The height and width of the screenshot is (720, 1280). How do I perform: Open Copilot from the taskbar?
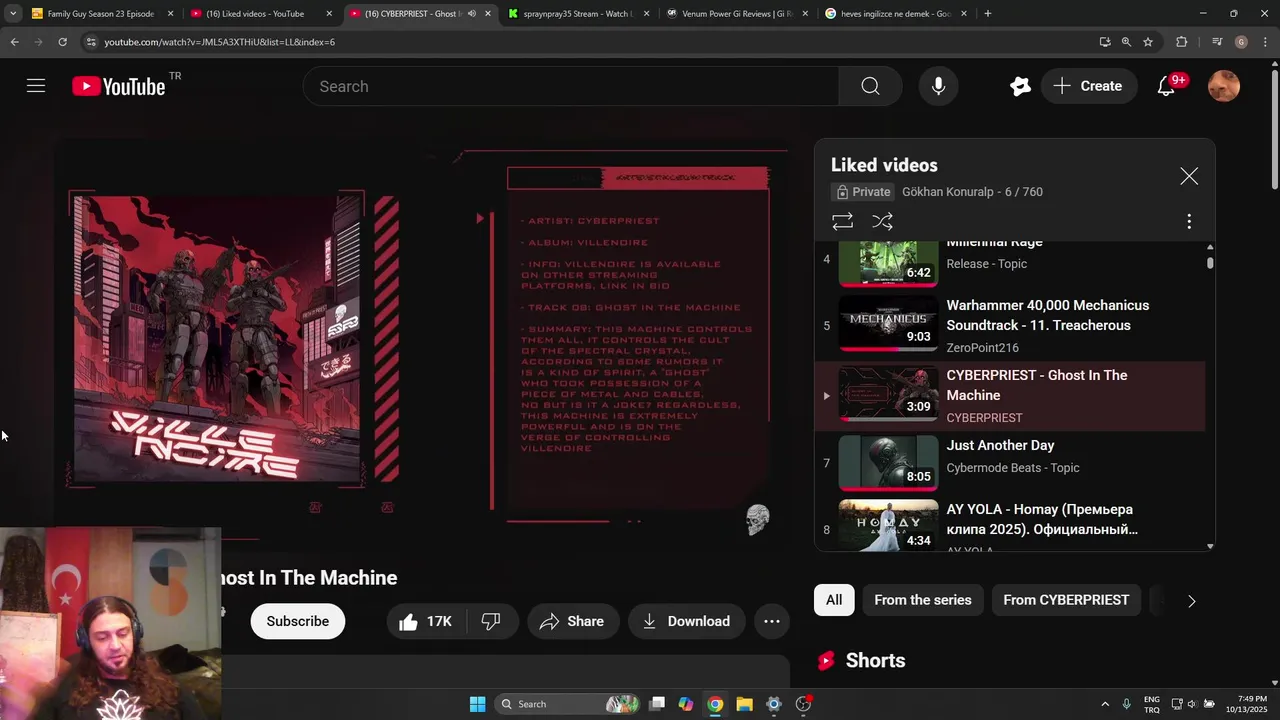tap(686, 704)
